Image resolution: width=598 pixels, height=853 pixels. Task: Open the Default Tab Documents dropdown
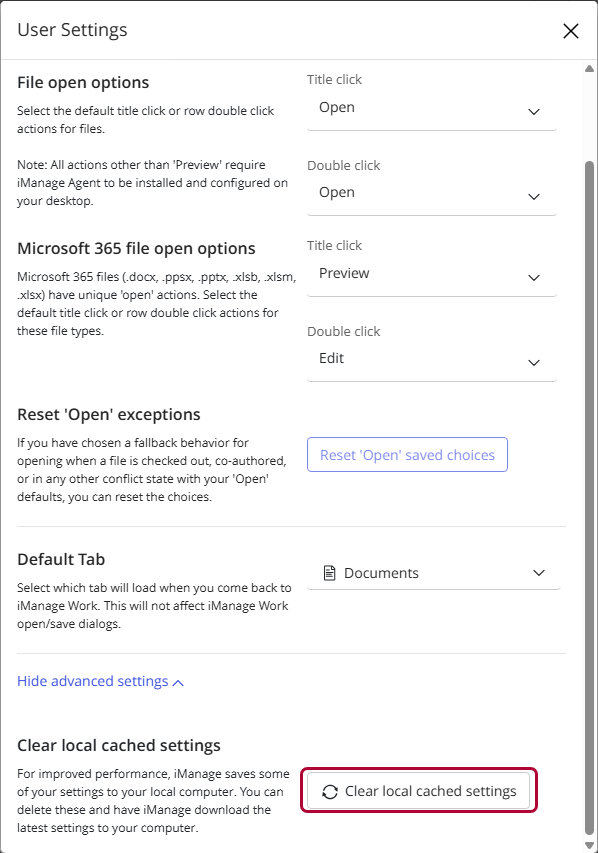coord(434,573)
